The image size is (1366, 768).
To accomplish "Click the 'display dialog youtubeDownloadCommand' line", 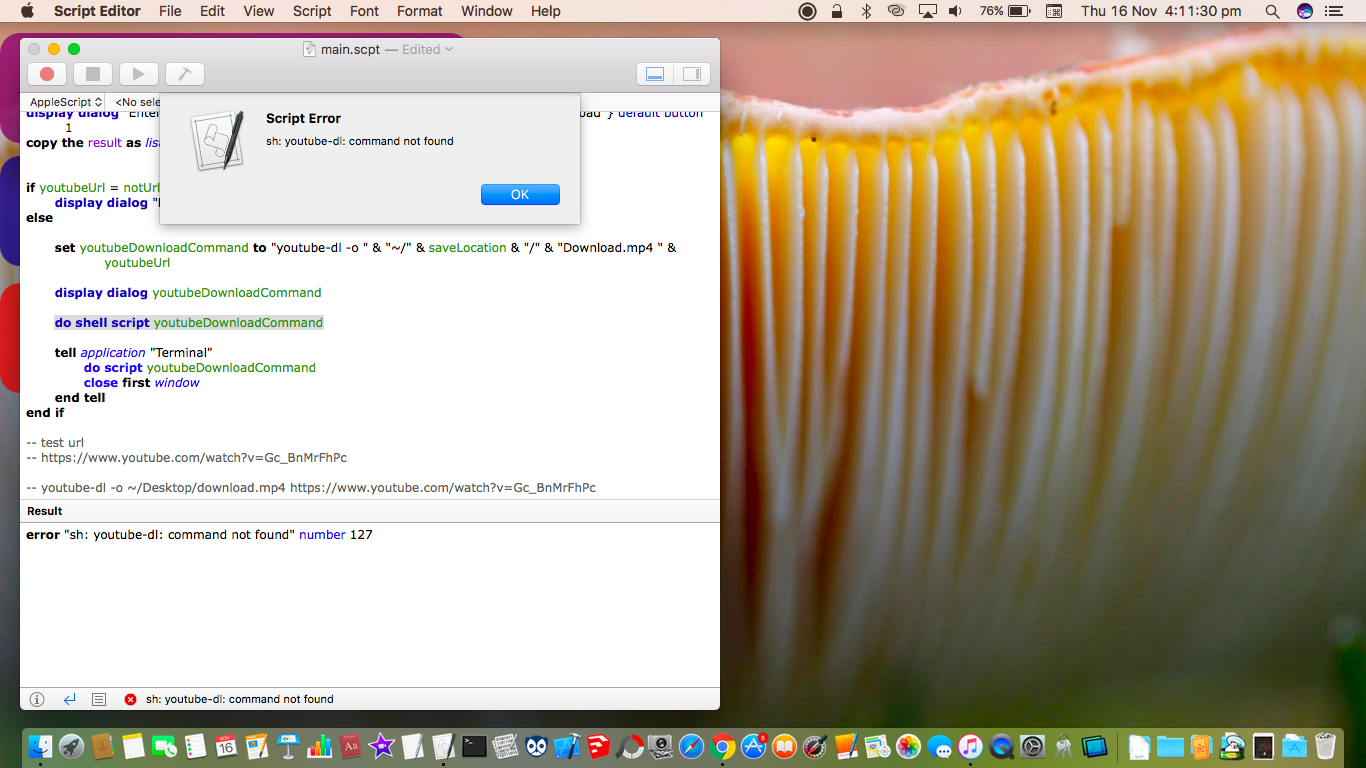I will point(188,293).
